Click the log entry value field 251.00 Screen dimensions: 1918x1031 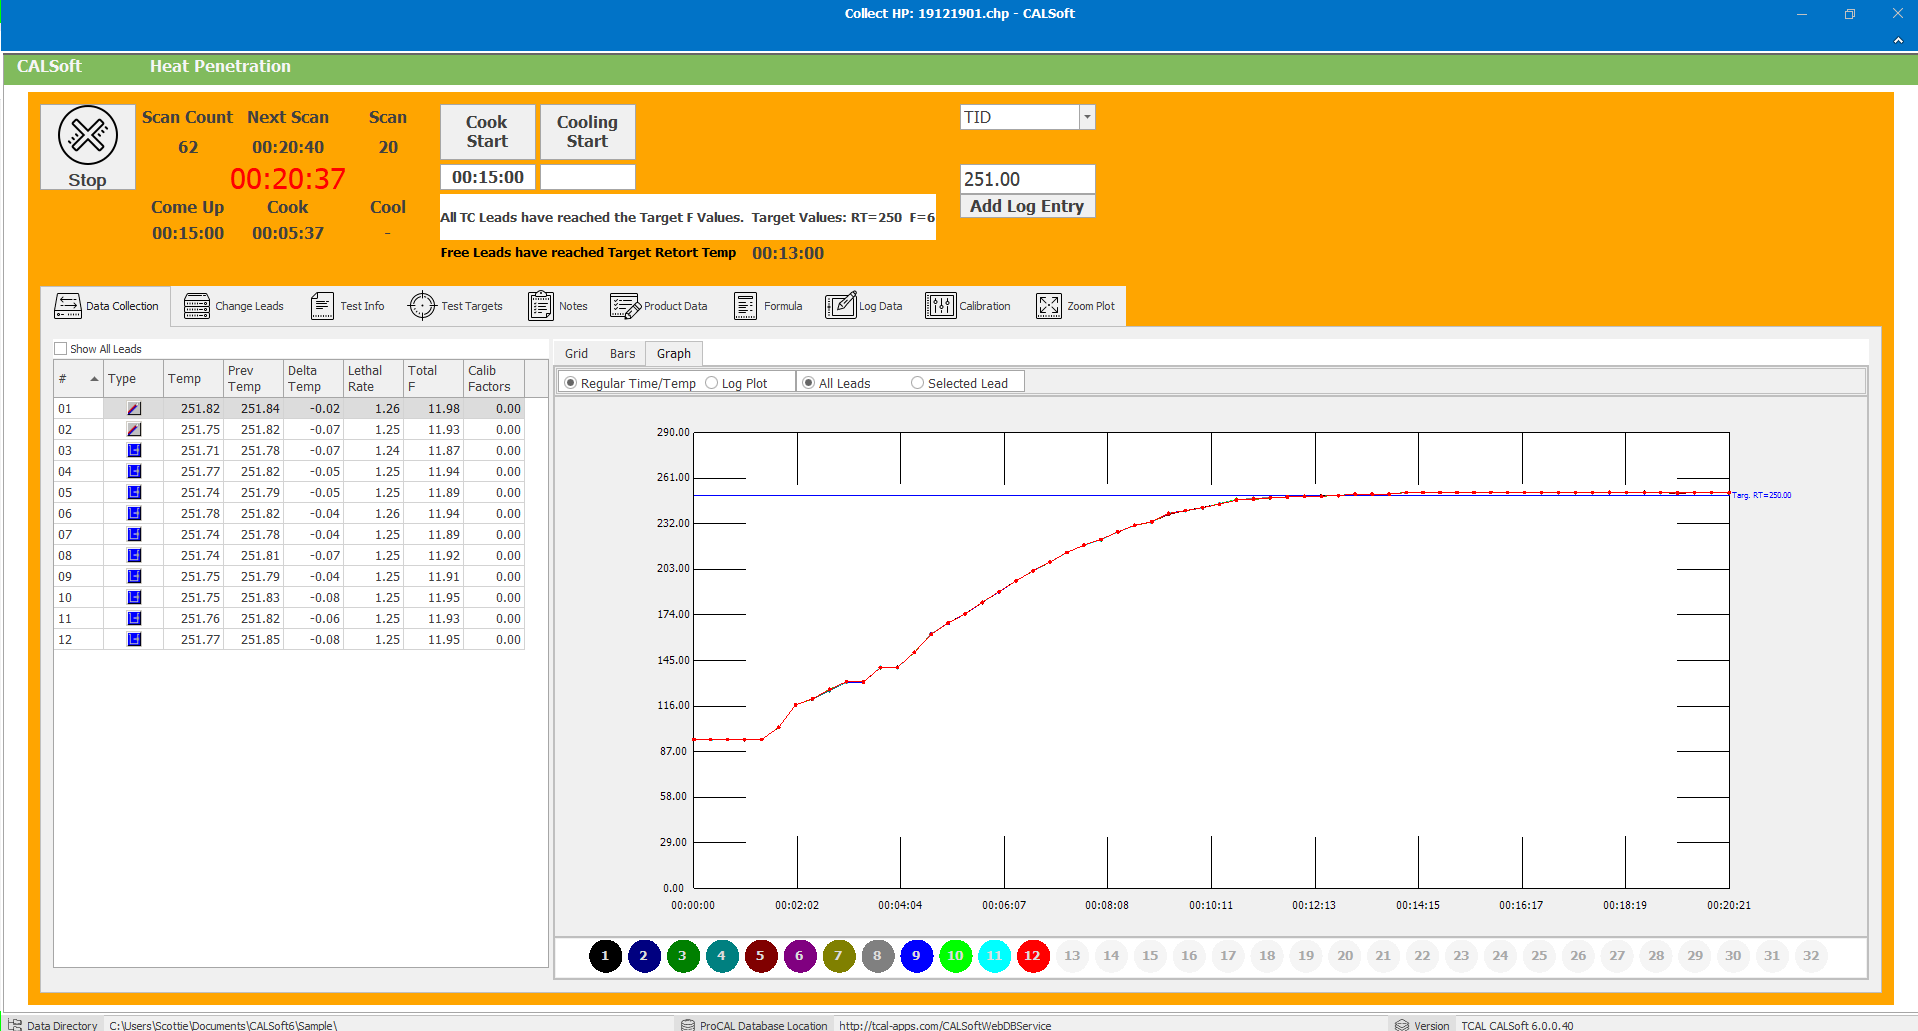pyautogui.click(x=1027, y=179)
